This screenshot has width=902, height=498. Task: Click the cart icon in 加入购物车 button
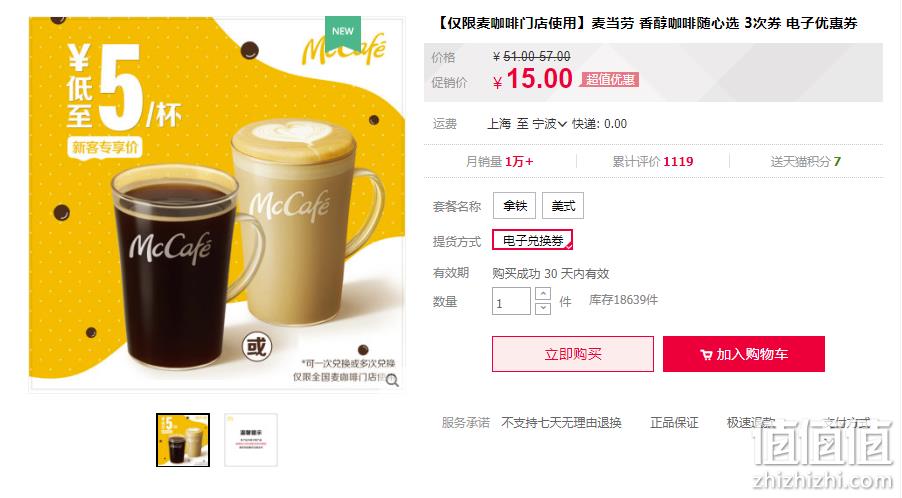coord(706,355)
